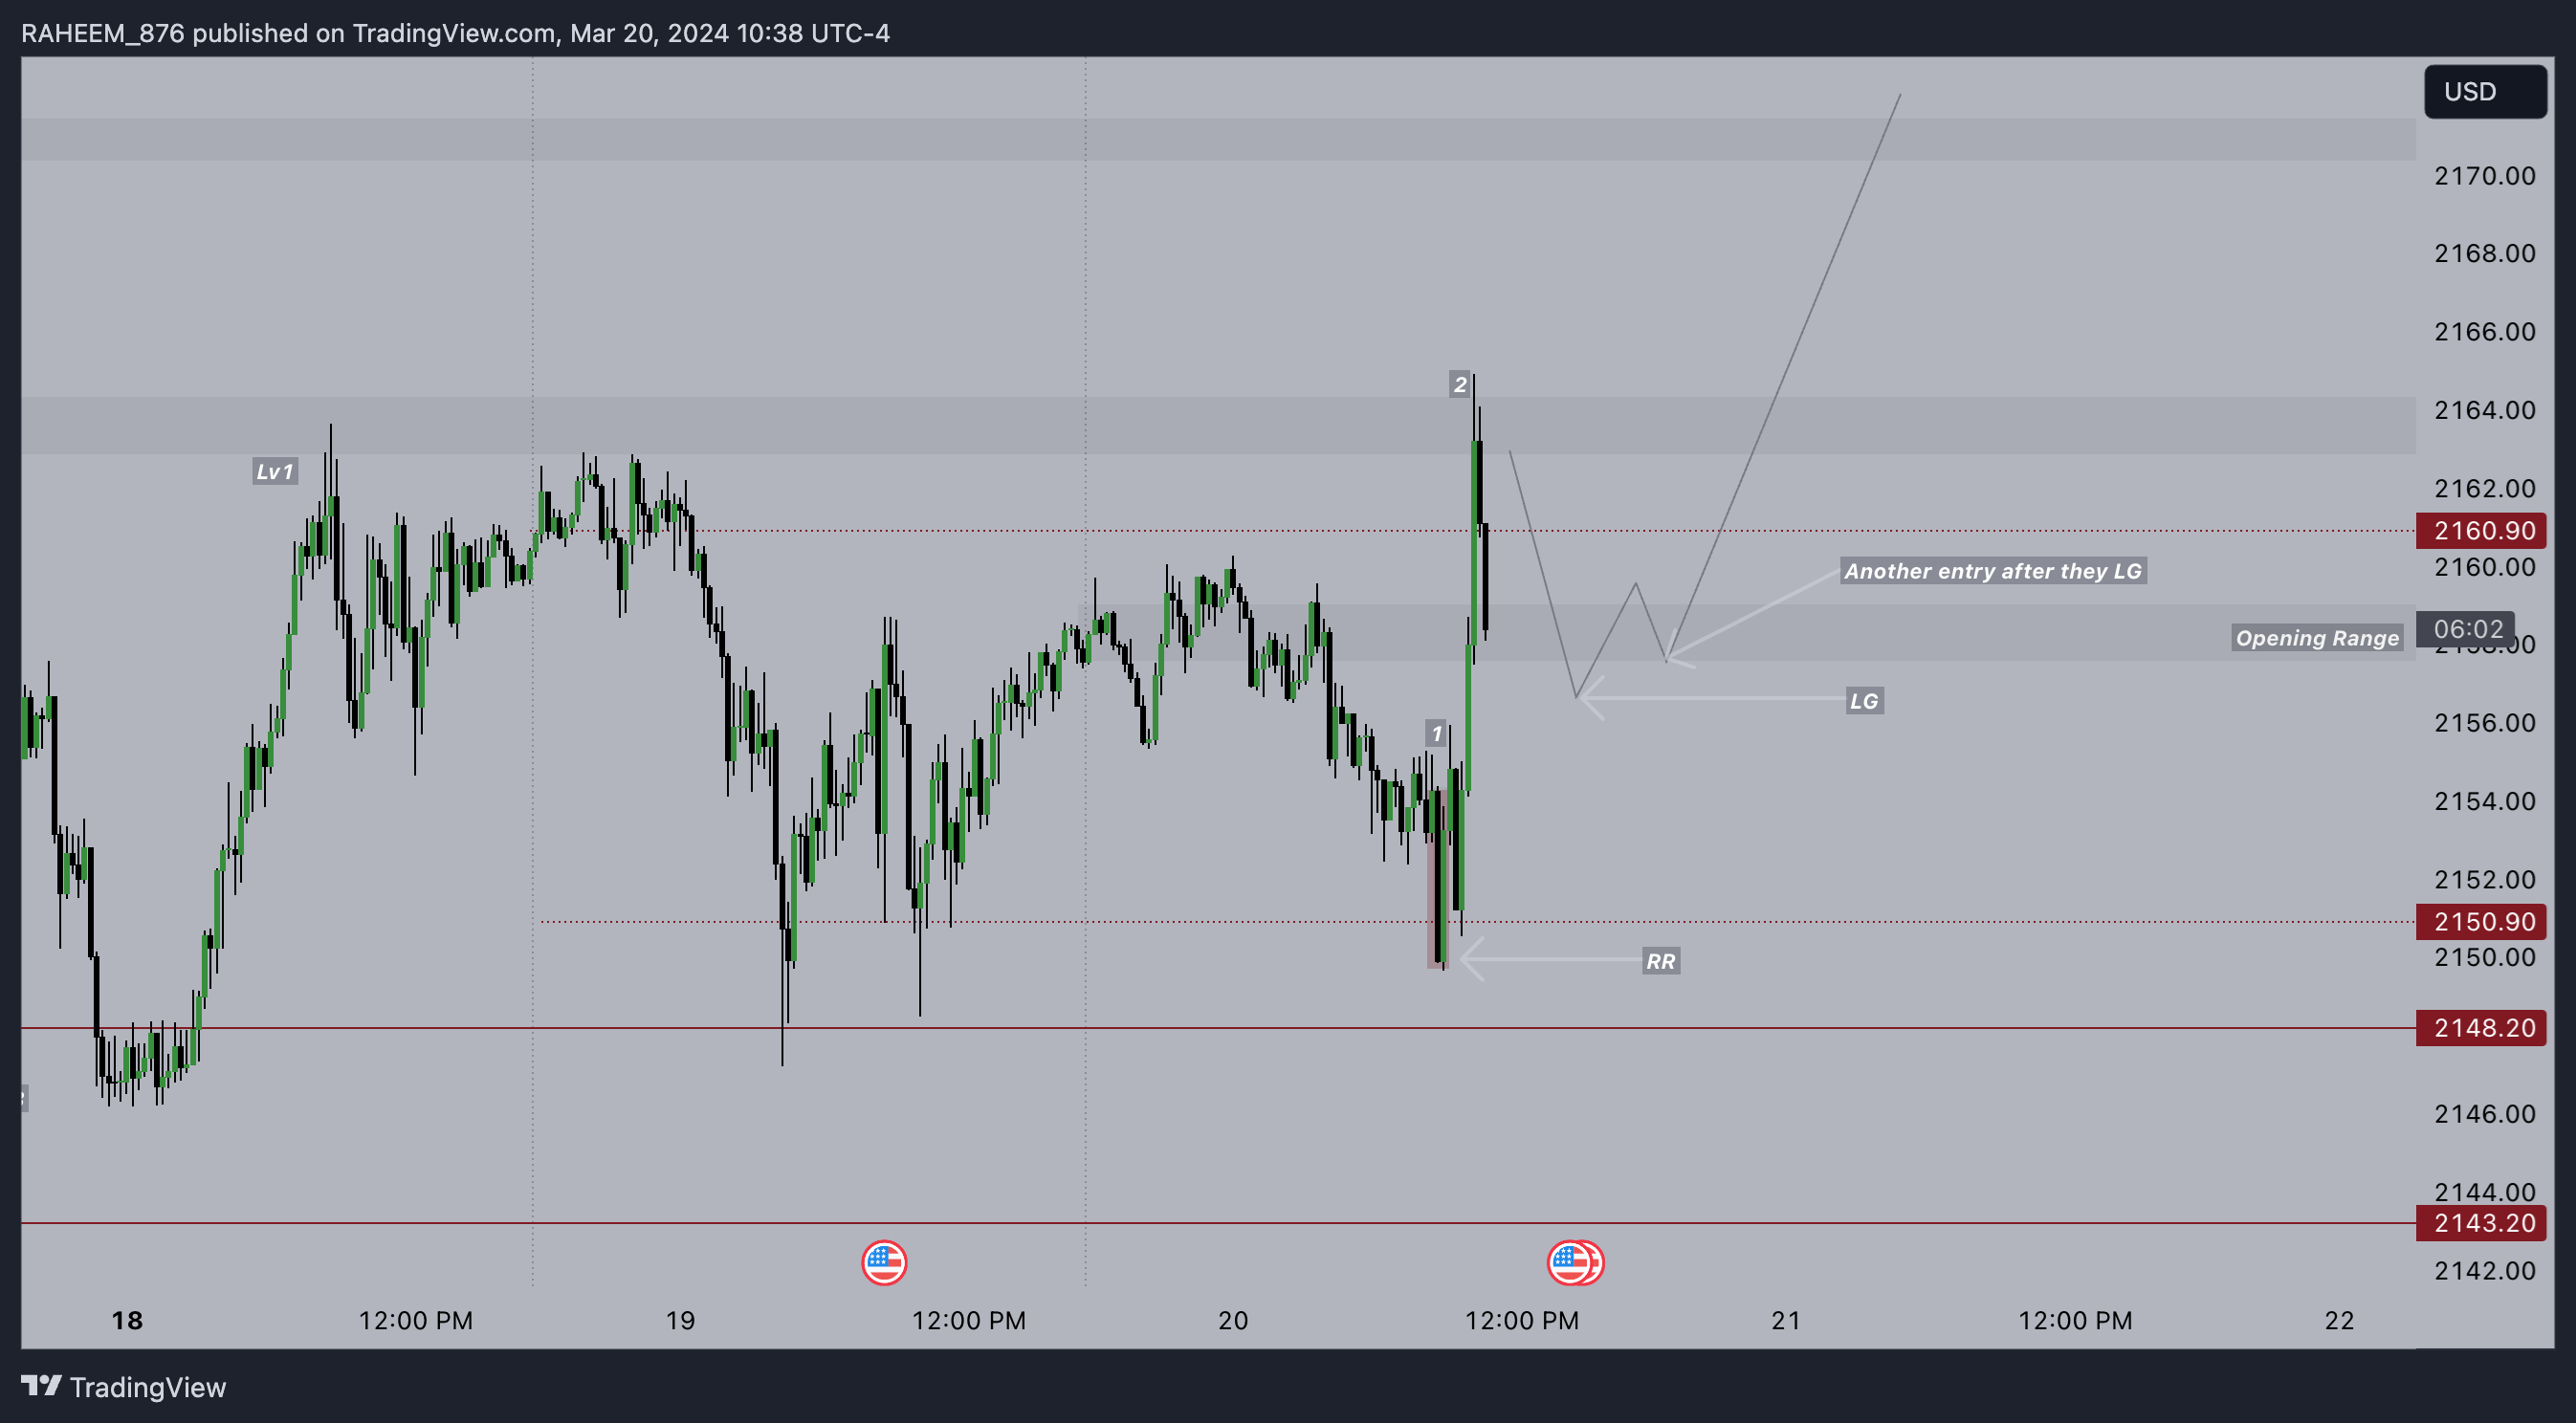2576x1423 pixels.
Task: Click the US flag economic event icon near the 19th
Action: tap(884, 1262)
